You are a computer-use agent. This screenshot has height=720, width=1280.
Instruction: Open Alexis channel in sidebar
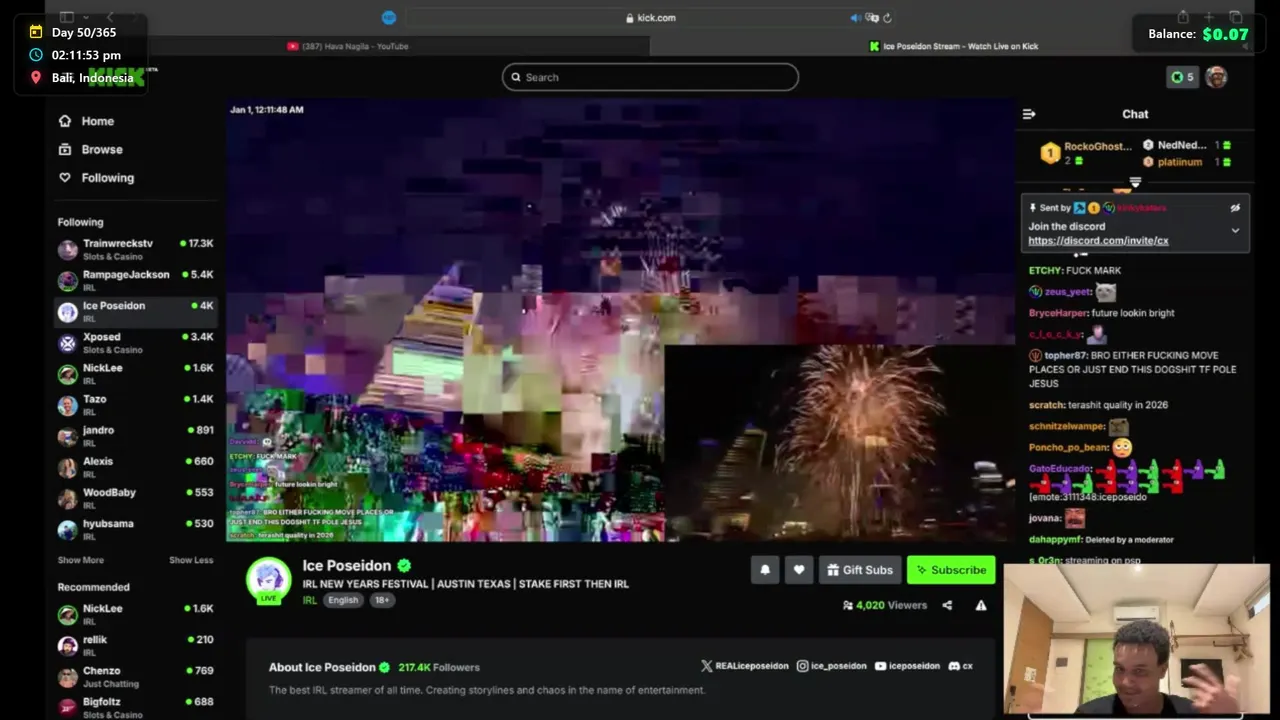point(135,467)
